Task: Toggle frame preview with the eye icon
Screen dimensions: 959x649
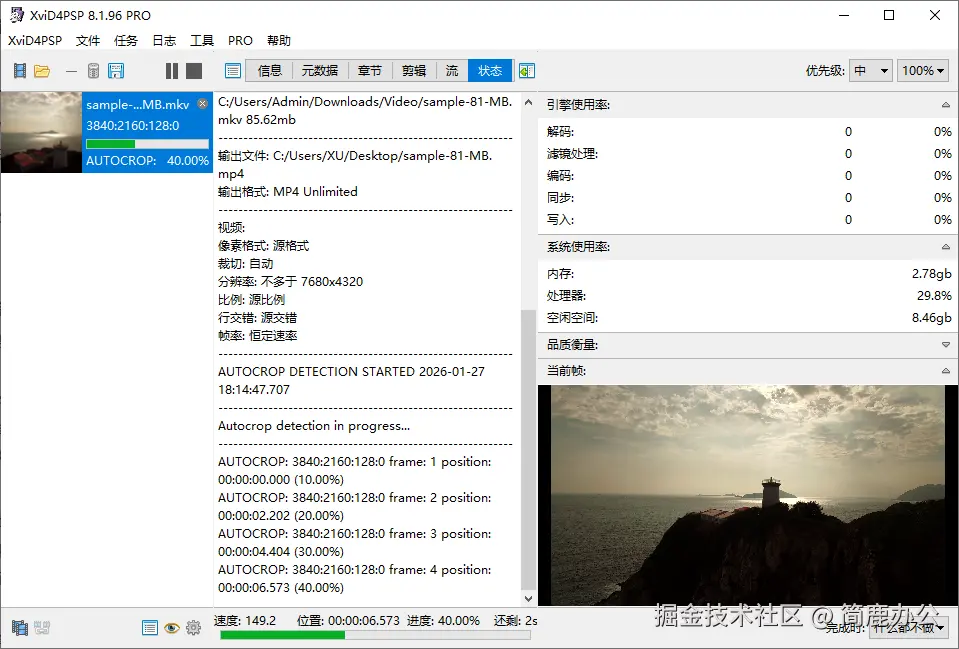Action: [172, 628]
